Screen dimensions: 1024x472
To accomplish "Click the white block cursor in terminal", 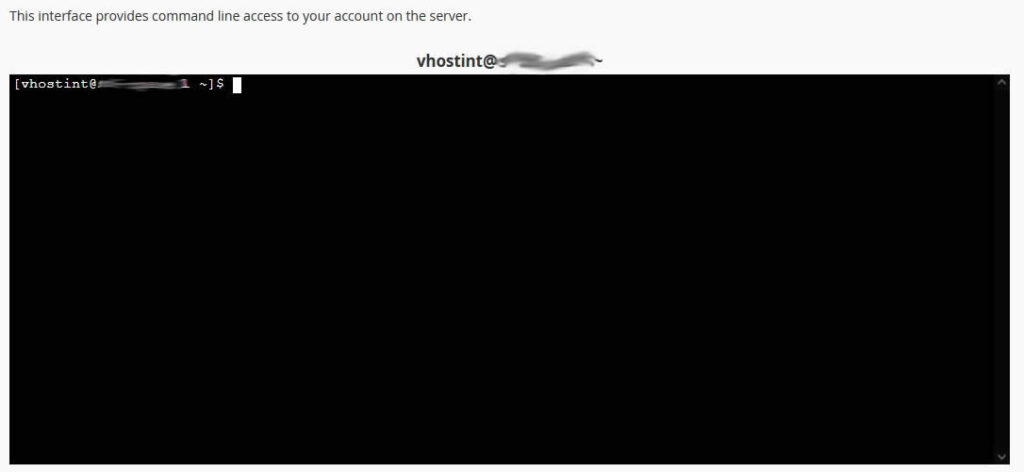I will click(237, 85).
